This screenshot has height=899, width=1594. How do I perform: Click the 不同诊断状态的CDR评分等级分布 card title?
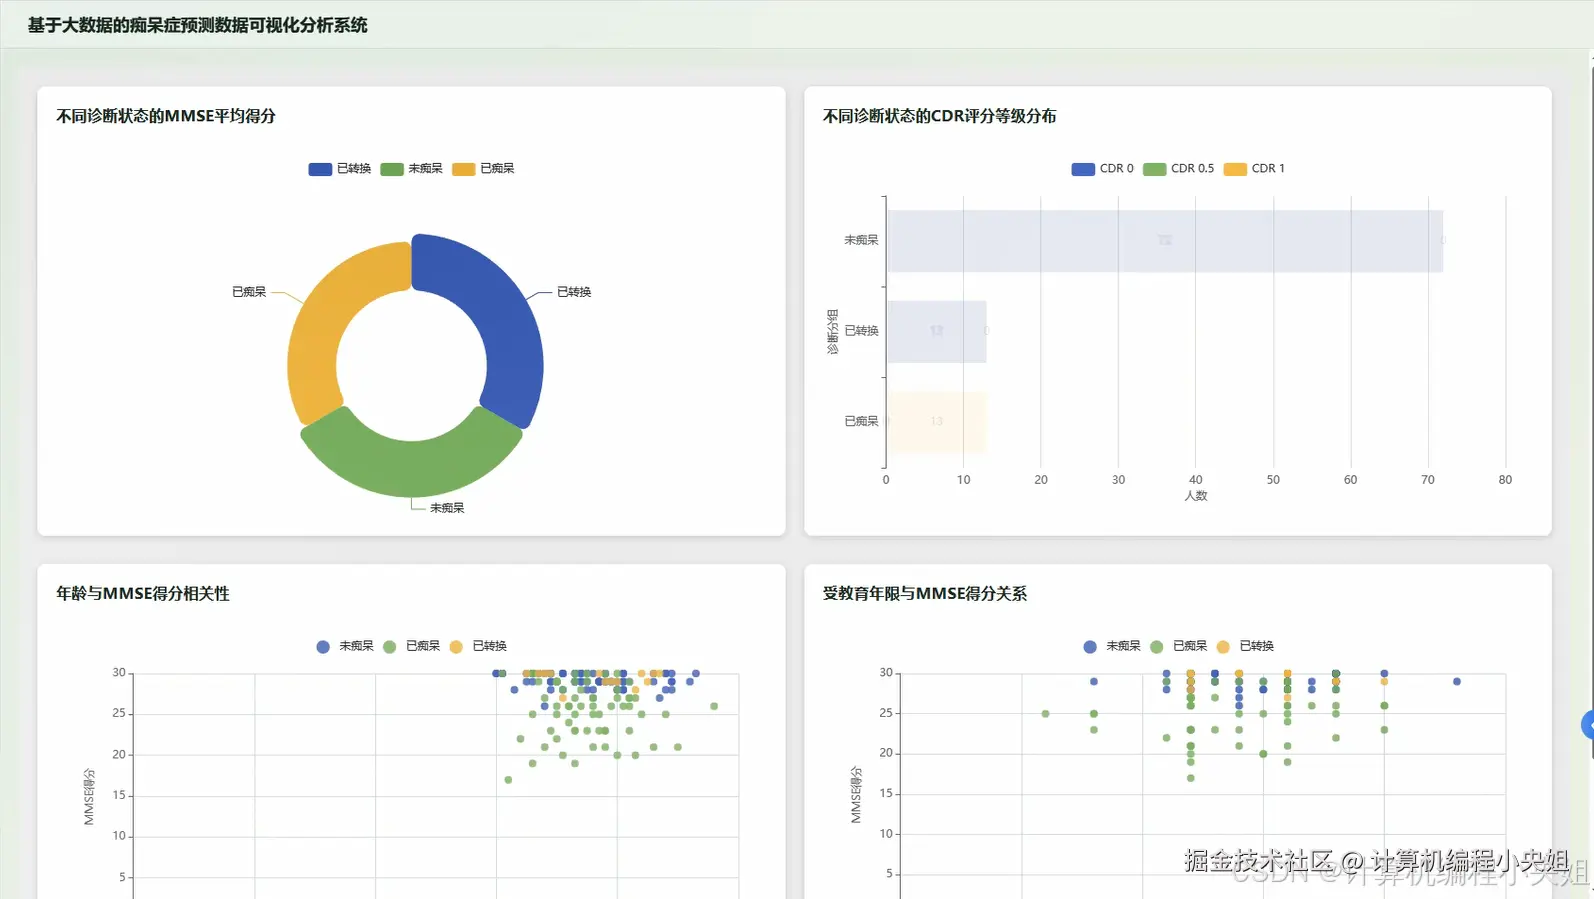pos(939,116)
